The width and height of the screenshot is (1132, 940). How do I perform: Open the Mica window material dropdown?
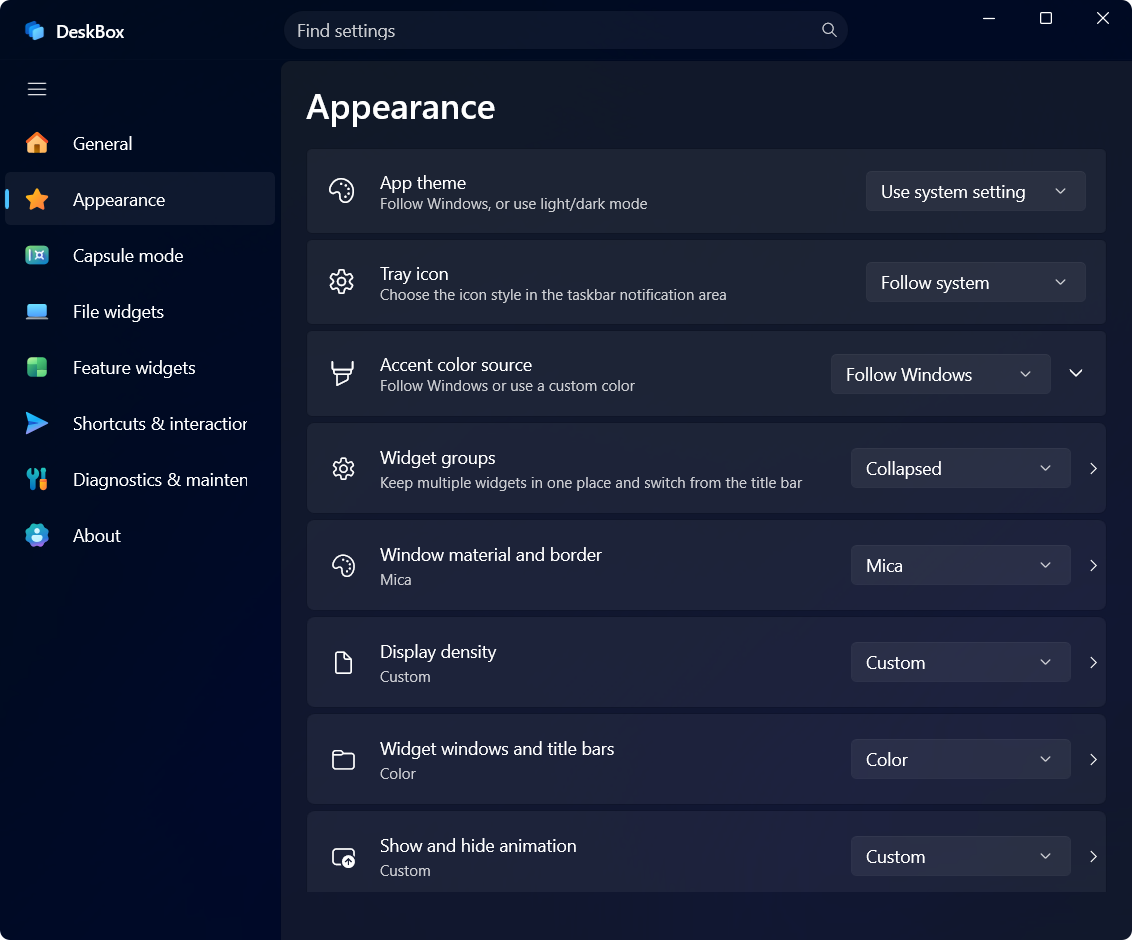click(961, 565)
